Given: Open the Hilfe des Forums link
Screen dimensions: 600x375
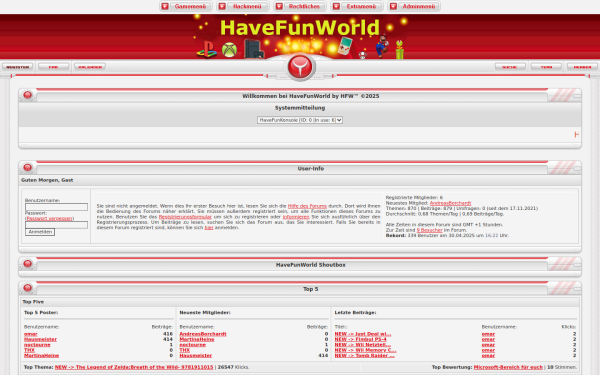Looking at the screenshot, I should point(307,206).
